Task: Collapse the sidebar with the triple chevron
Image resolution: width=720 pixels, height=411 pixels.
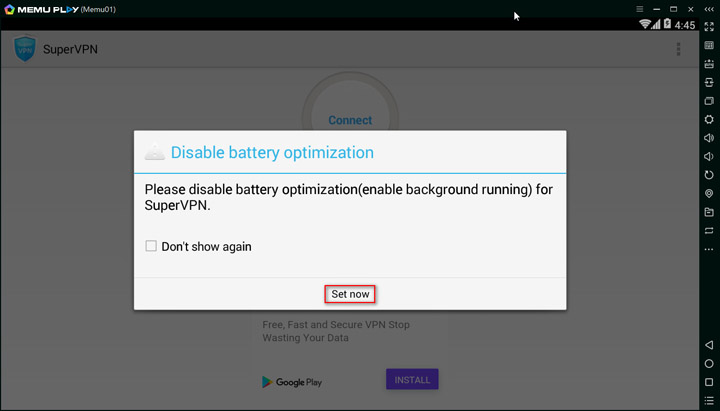Action: click(709, 9)
